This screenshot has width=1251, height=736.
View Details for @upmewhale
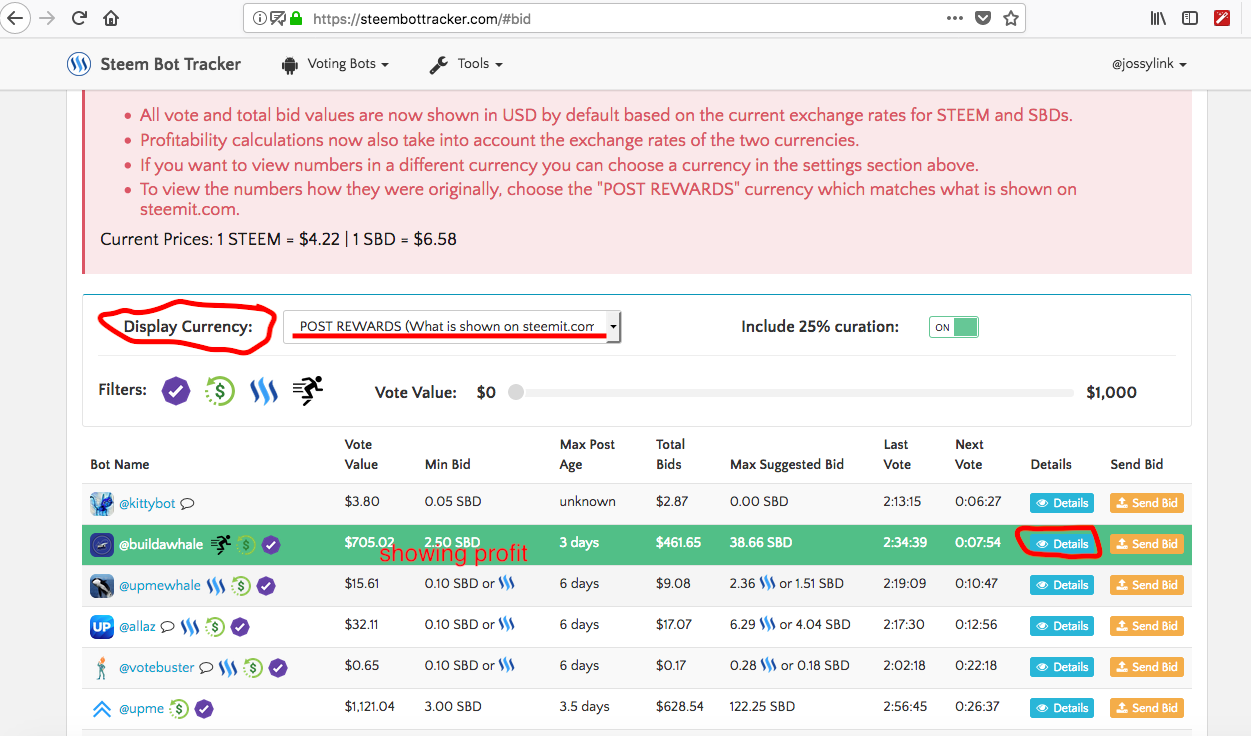click(1061, 585)
